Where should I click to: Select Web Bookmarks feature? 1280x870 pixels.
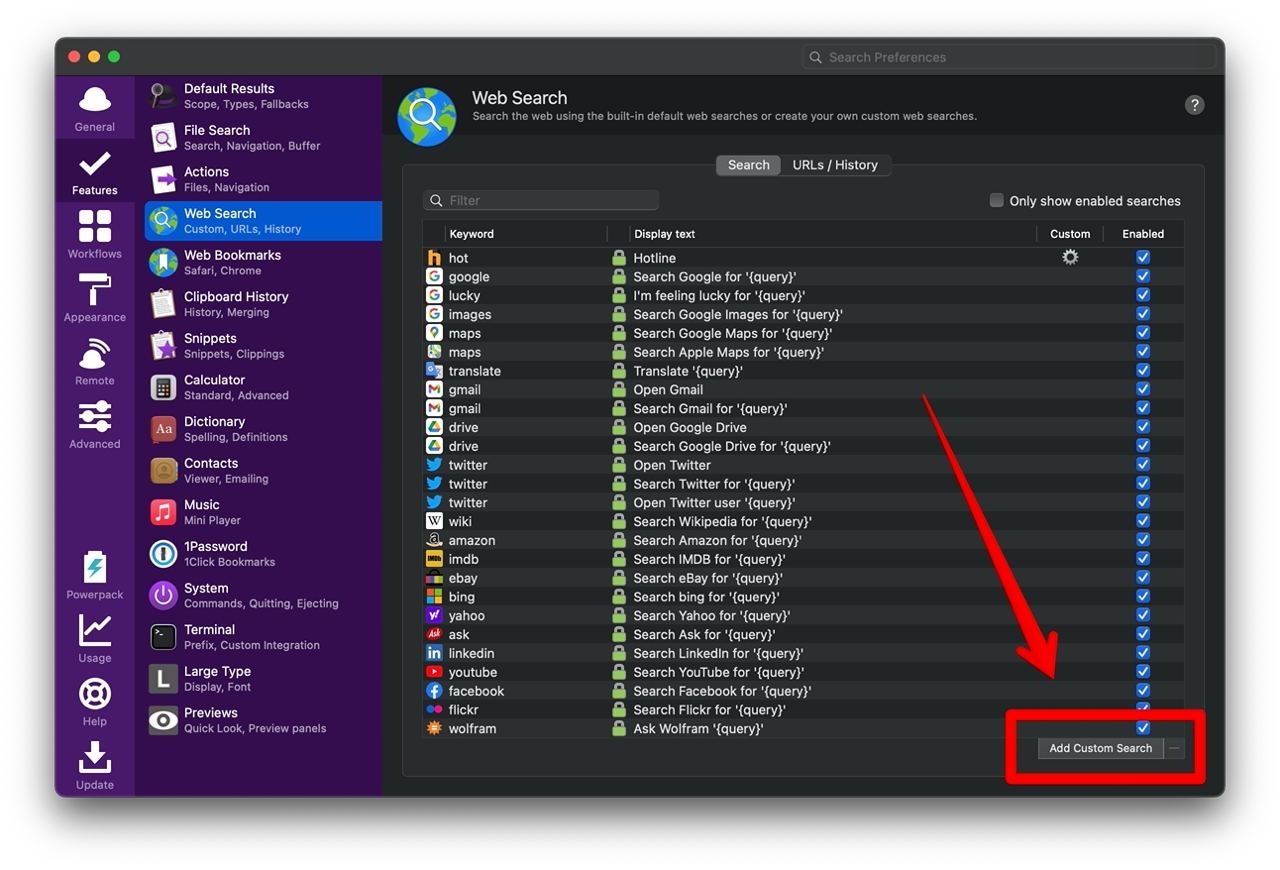click(x=263, y=263)
